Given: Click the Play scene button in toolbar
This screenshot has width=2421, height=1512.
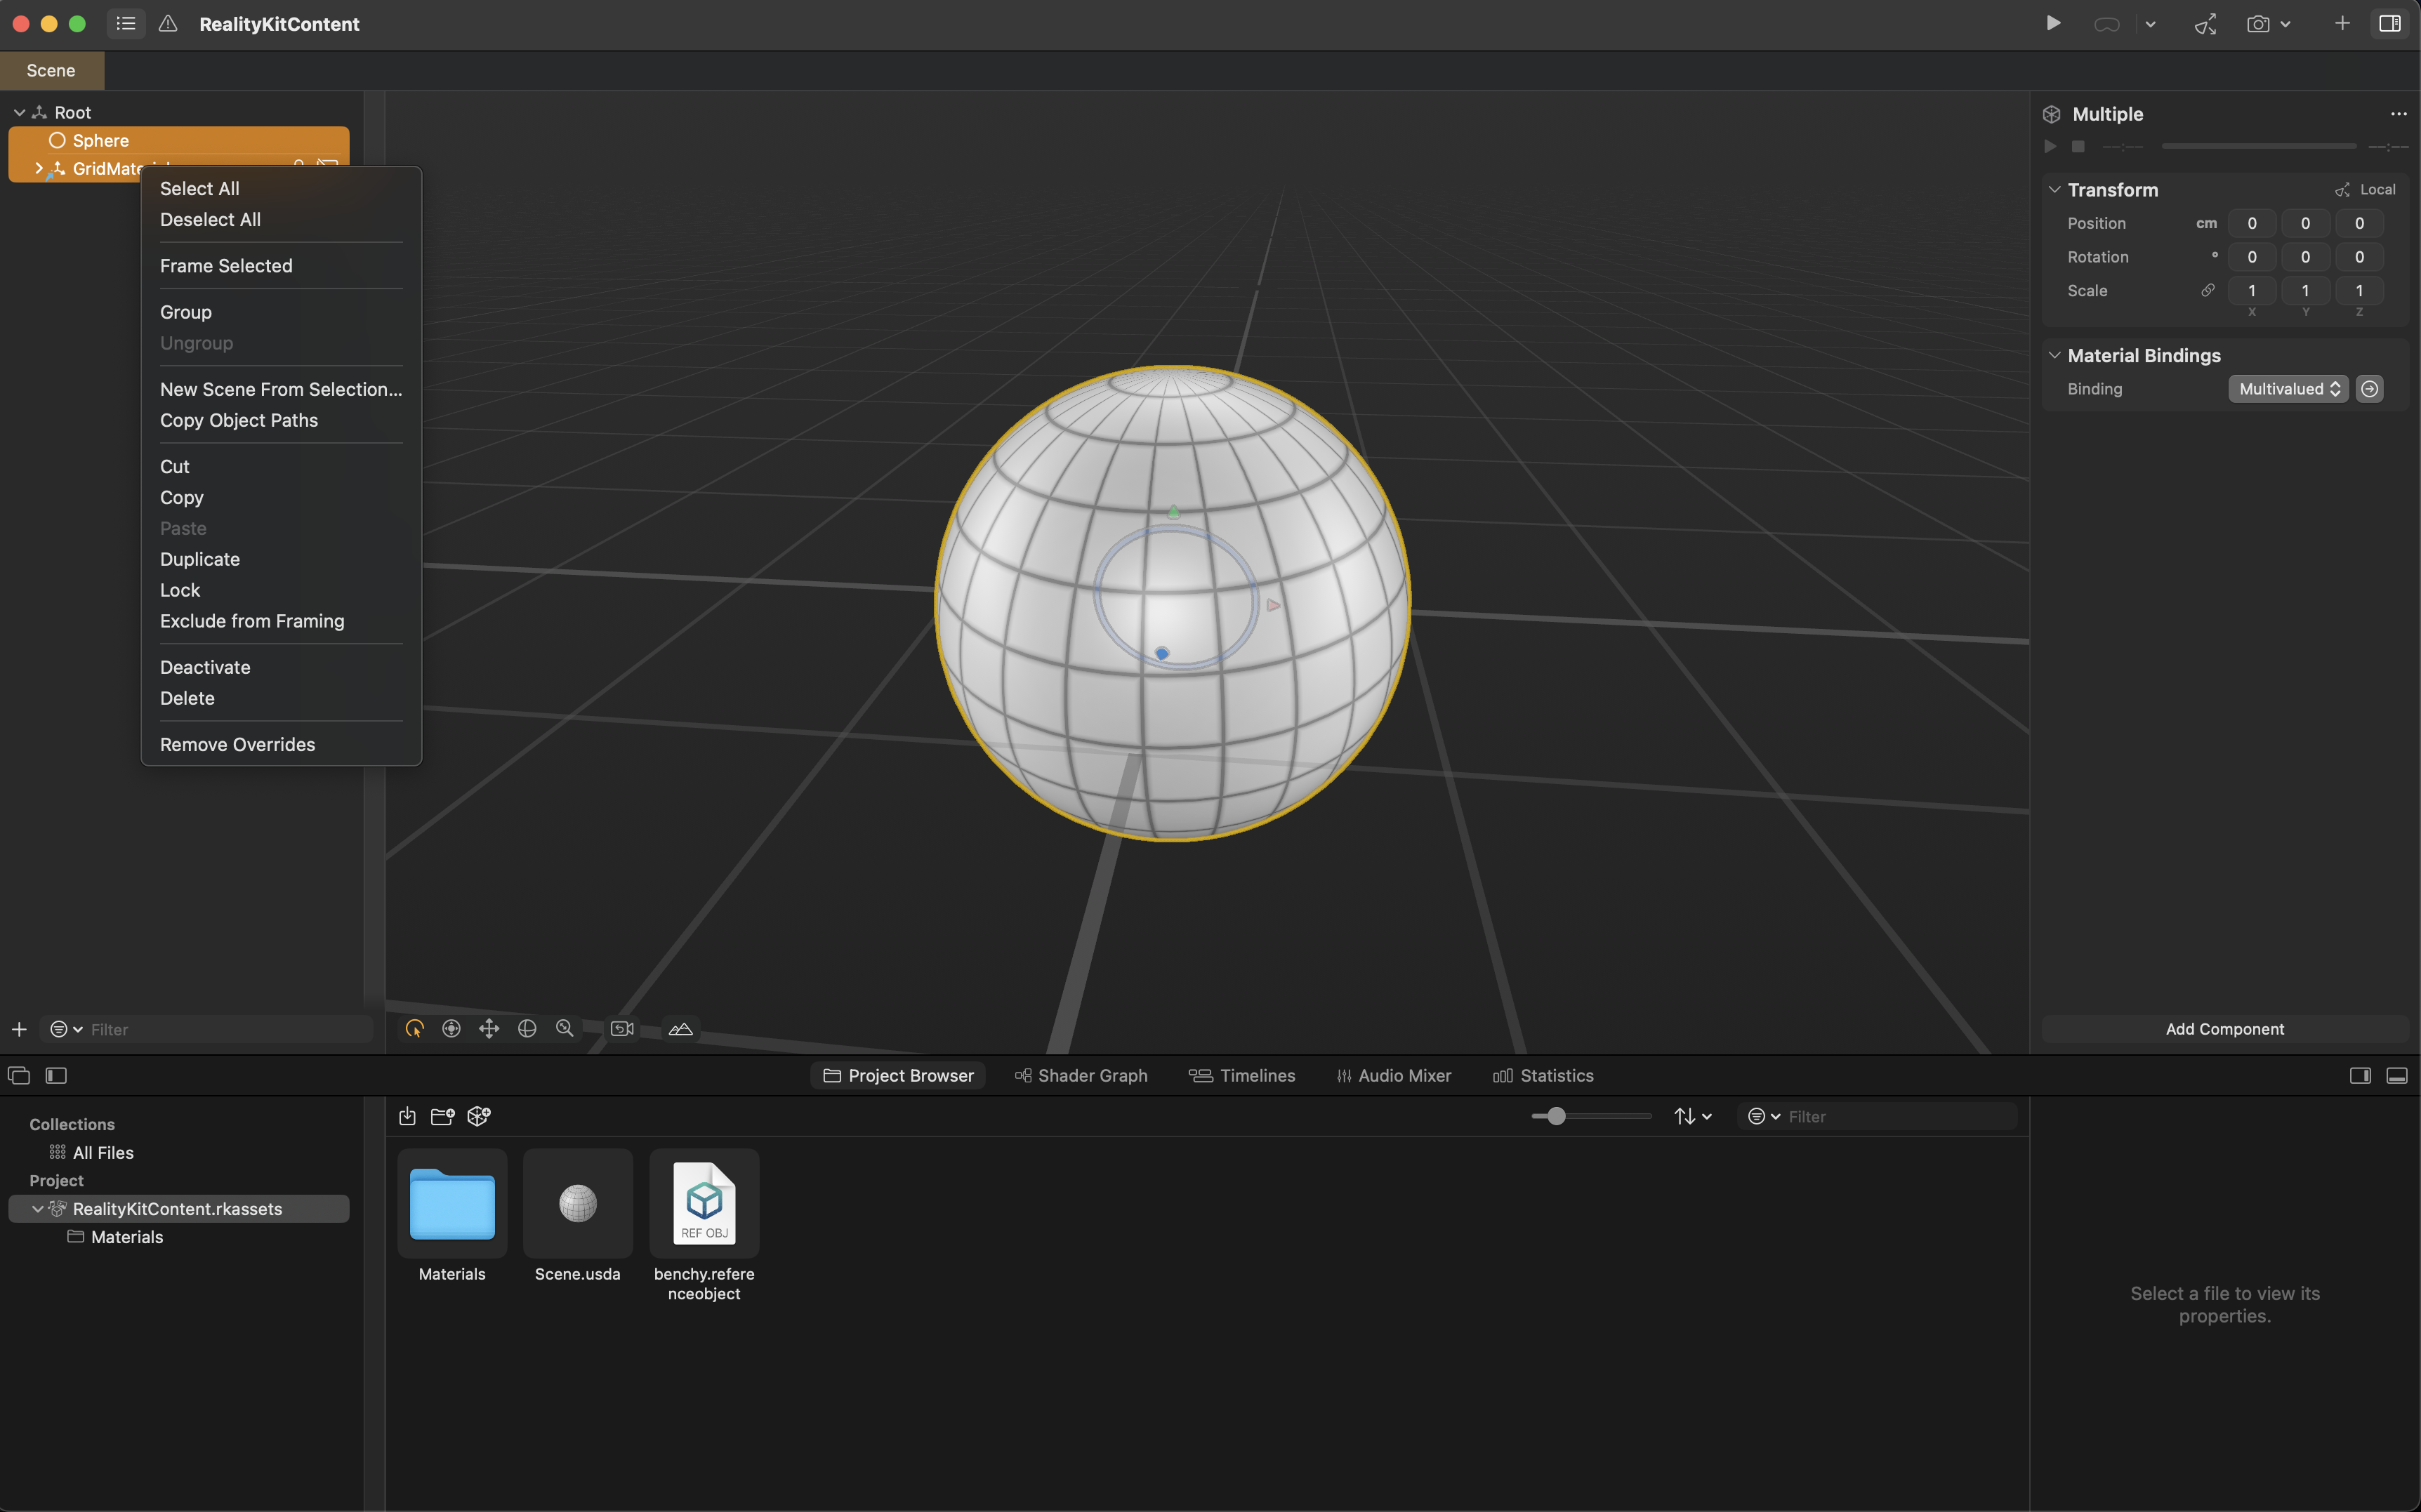Looking at the screenshot, I should pos(2053,23).
